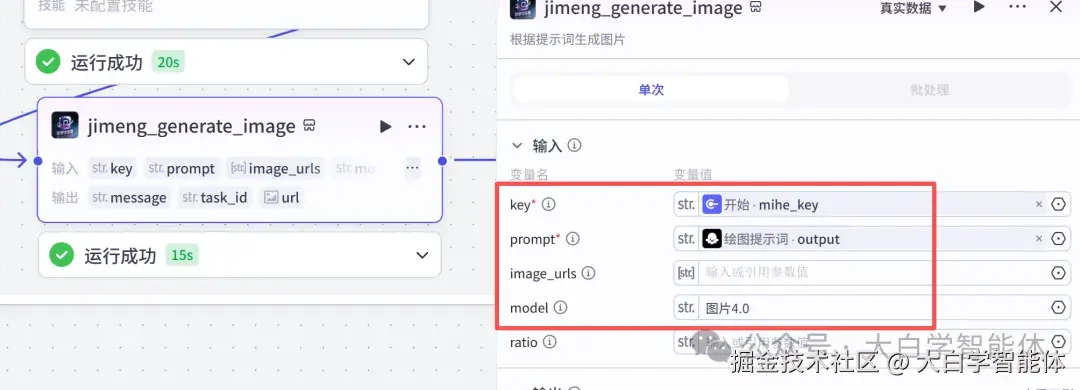
Task: Select the task_id output chip on node
Action: [x=214, y=198]
